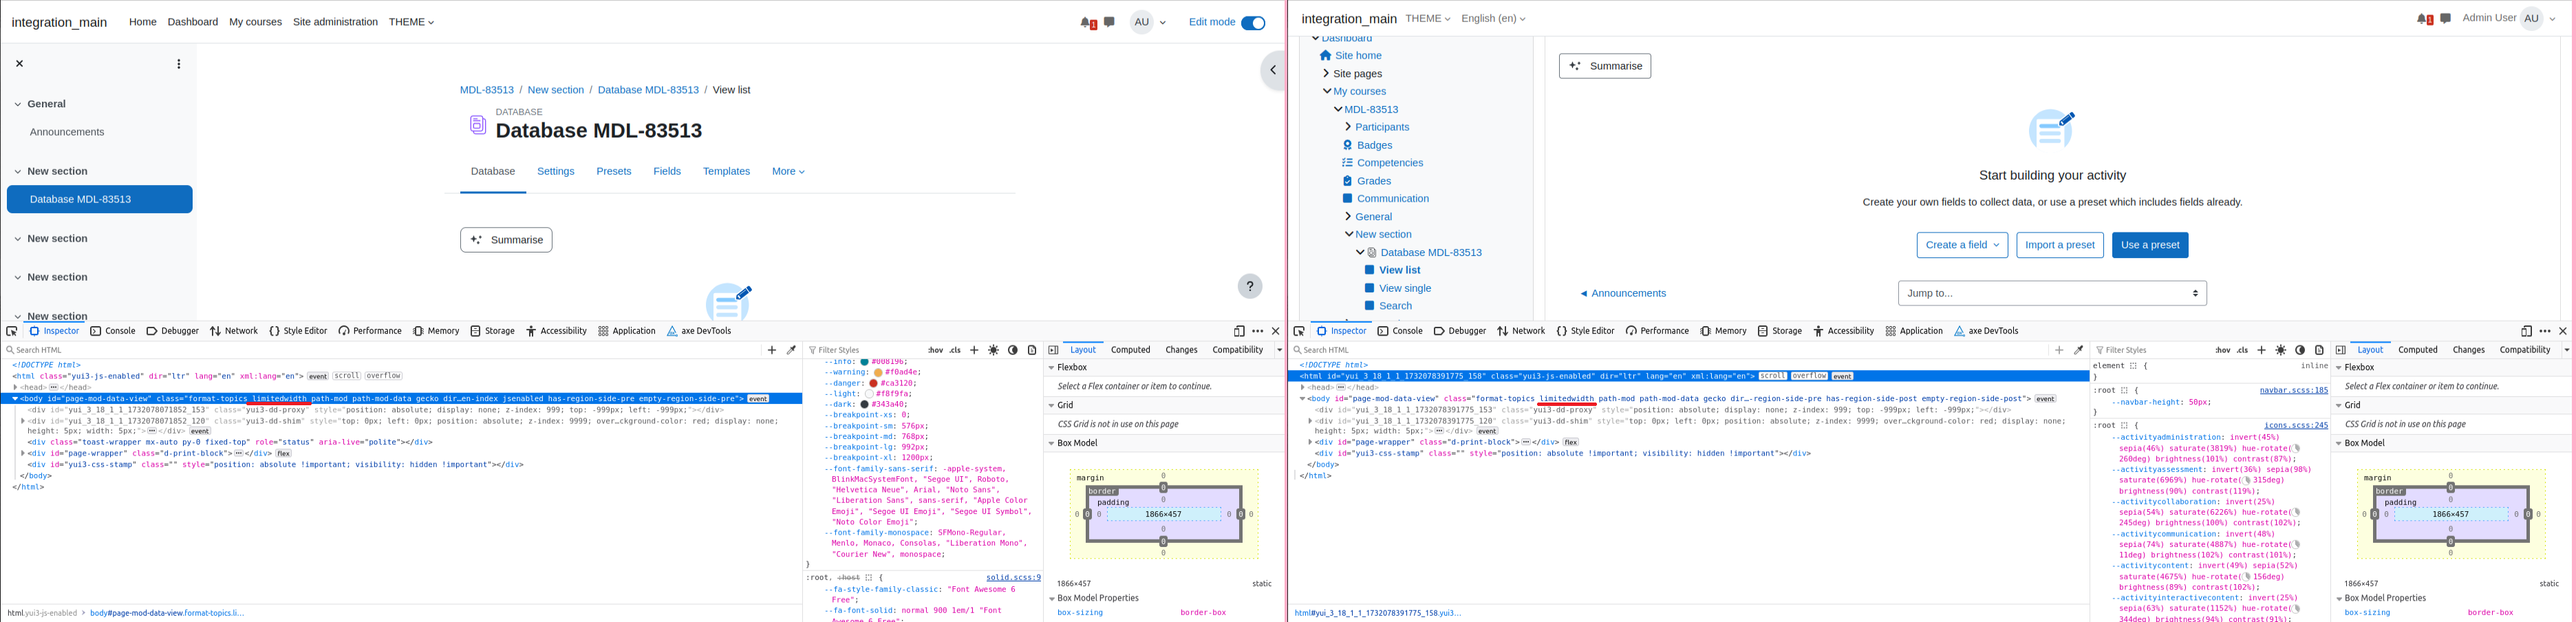2576x622 pixels.
Task: Open MDL-83513 breadcrumb link
Action: [x=487, y=90]
